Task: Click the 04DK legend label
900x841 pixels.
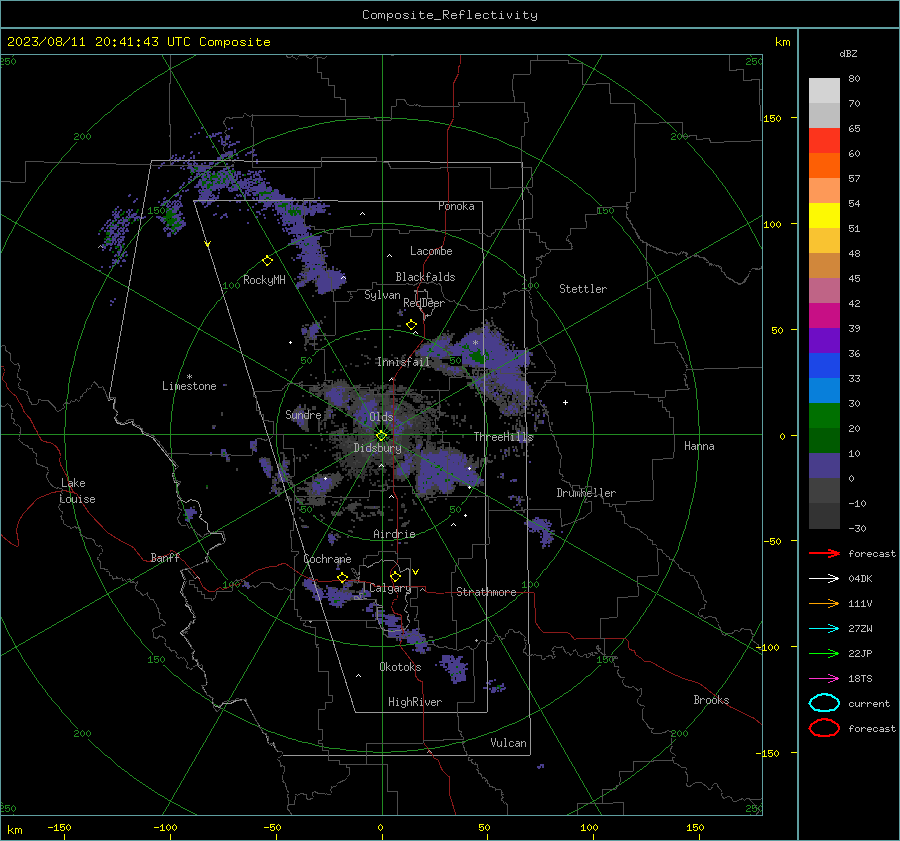Action: tap(860, 579)
